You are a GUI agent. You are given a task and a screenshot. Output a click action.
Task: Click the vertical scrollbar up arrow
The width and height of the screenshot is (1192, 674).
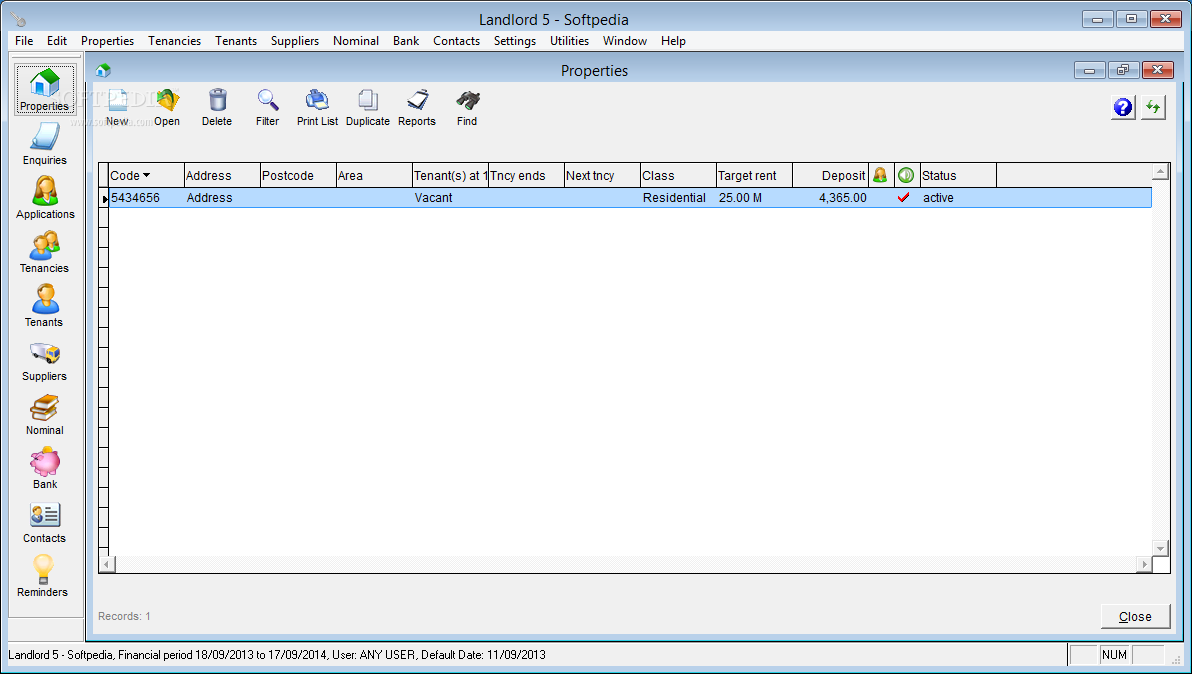(1160, 172)
